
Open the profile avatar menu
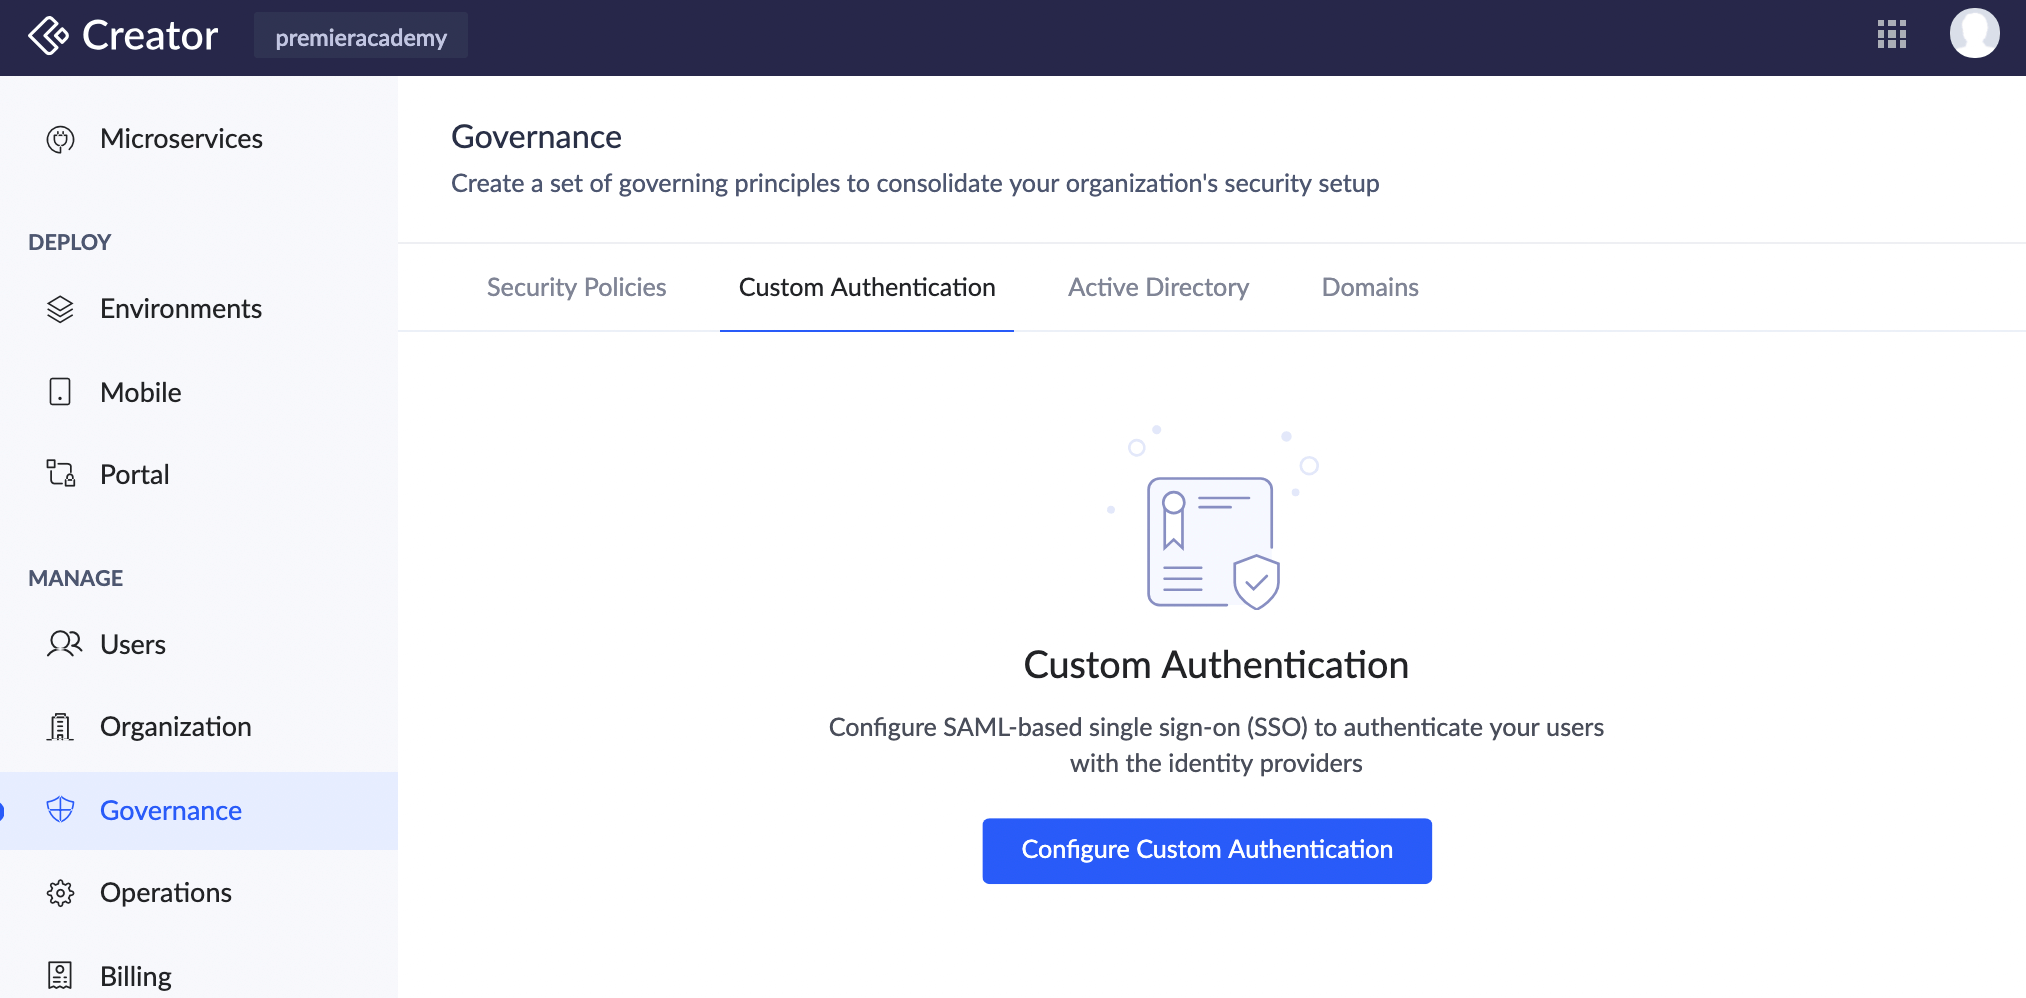[x=1975, y=33]
